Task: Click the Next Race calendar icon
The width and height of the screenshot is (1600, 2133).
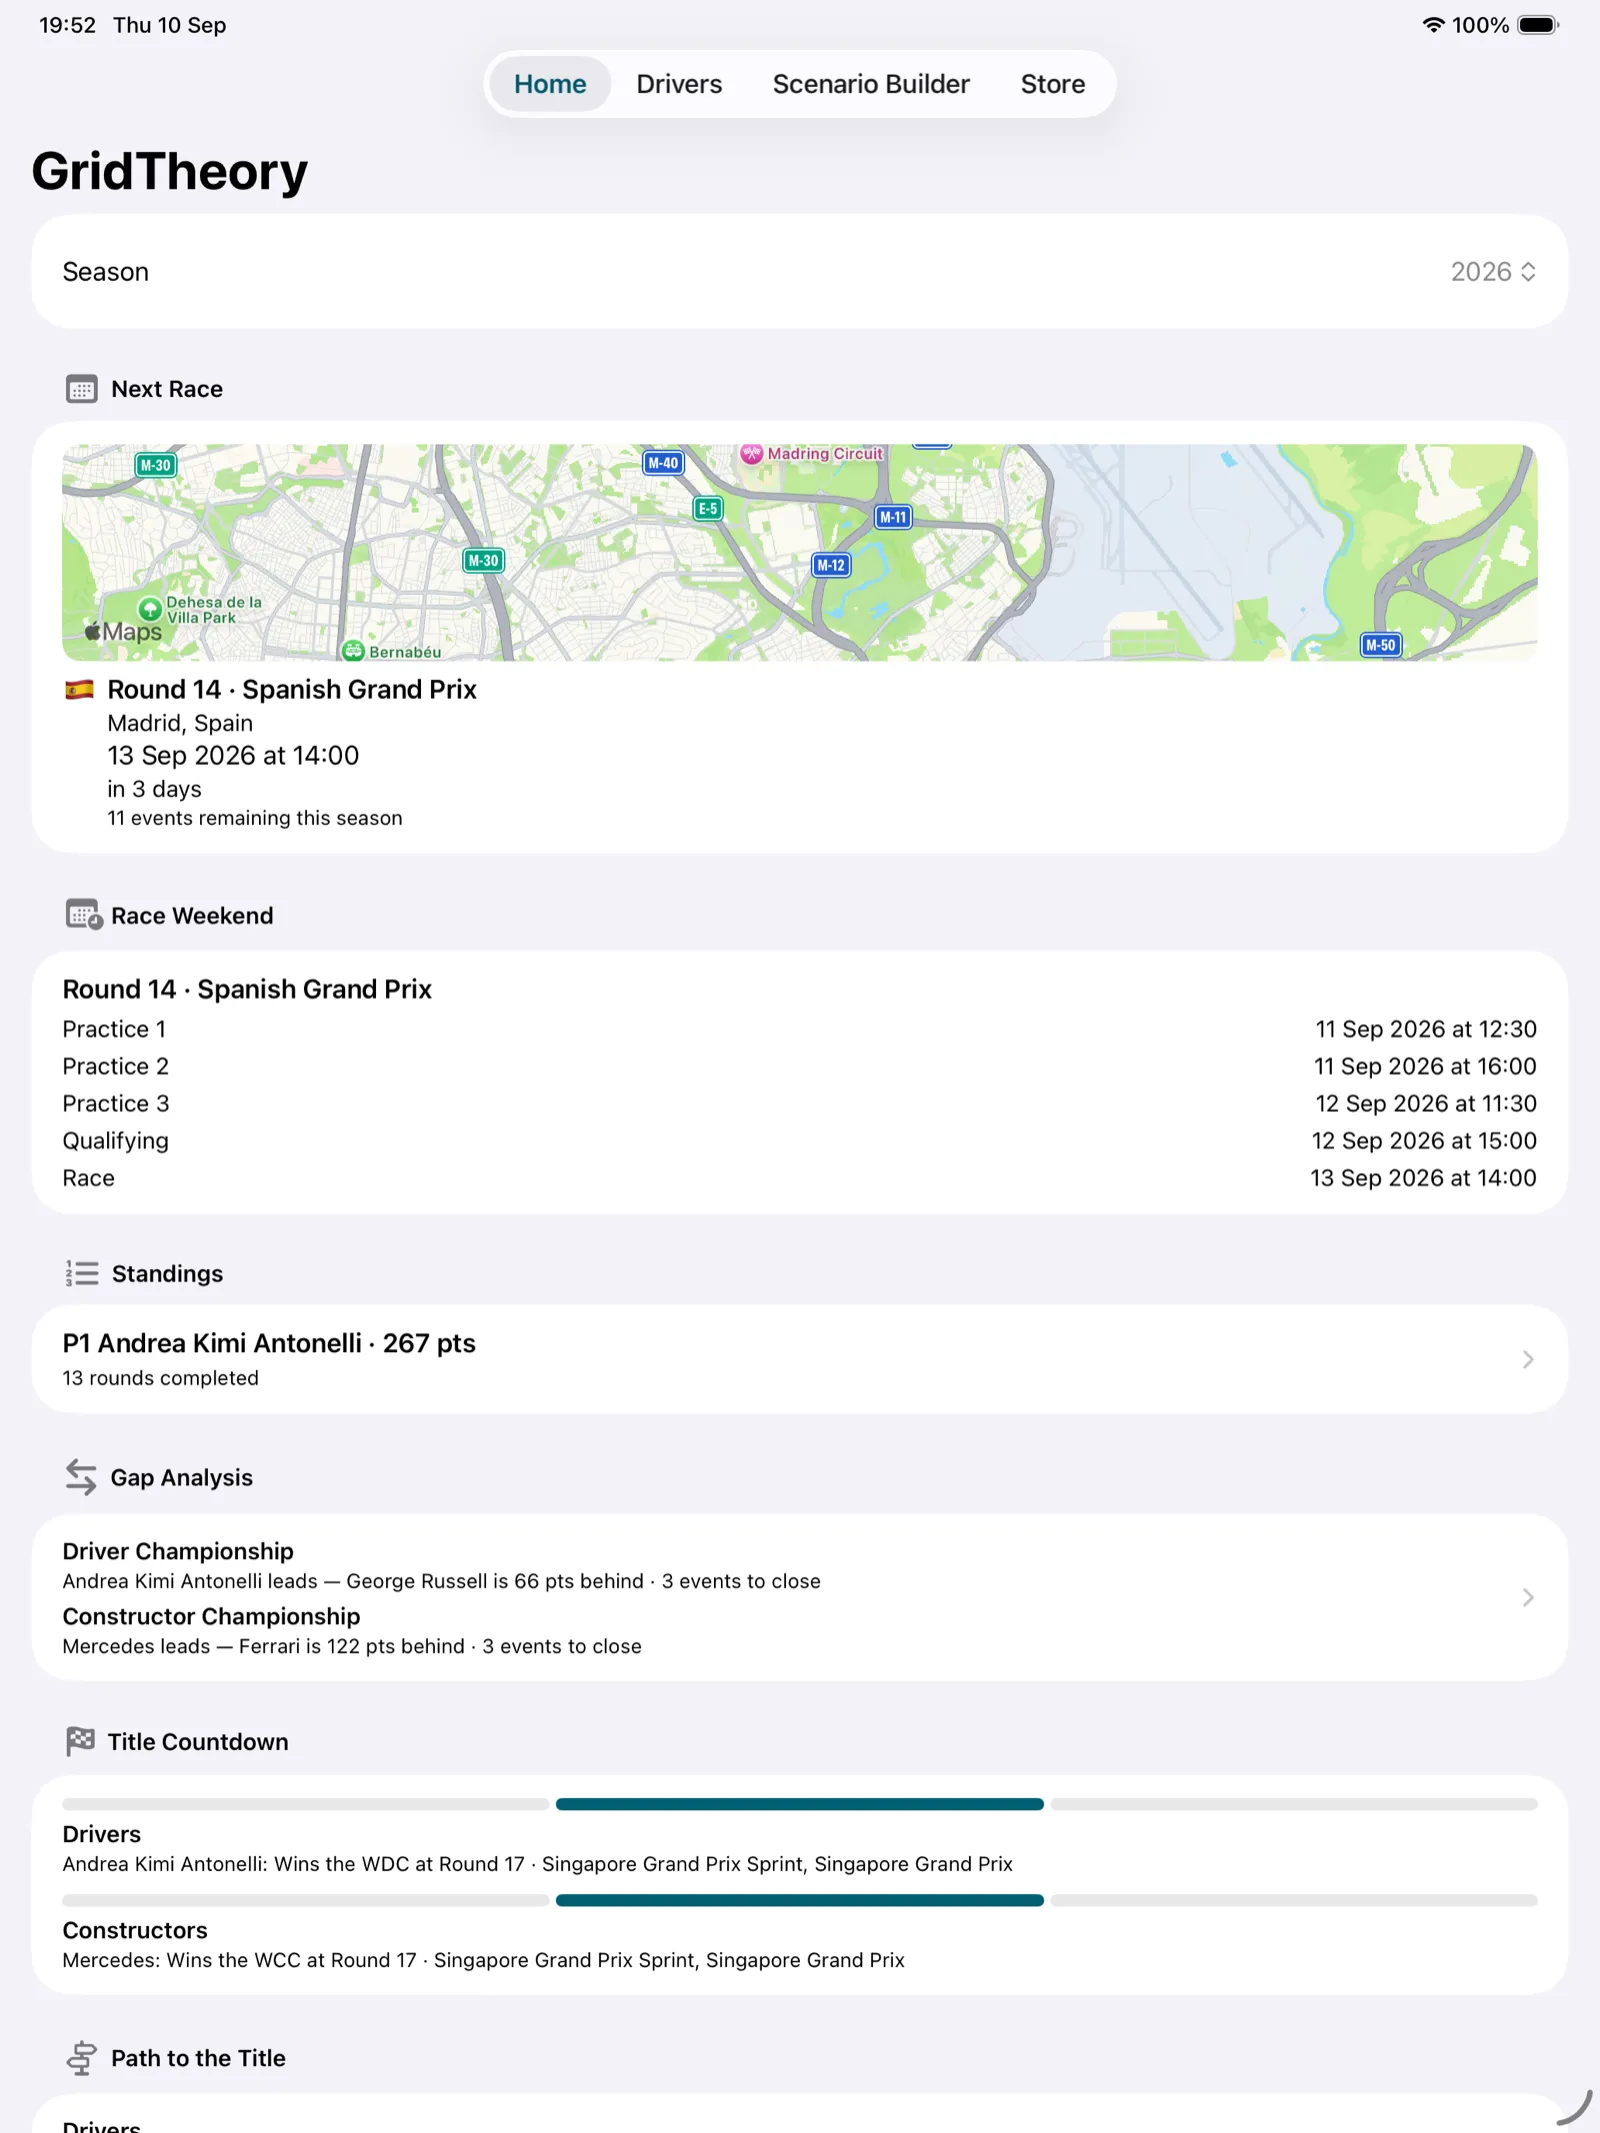Action: pyautogui.click(x=81, y=389)
